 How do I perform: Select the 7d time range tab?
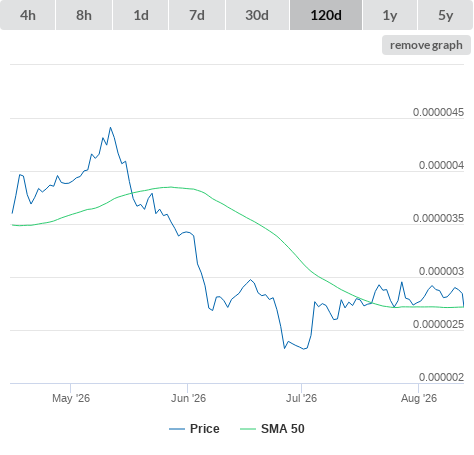point(197,15)
